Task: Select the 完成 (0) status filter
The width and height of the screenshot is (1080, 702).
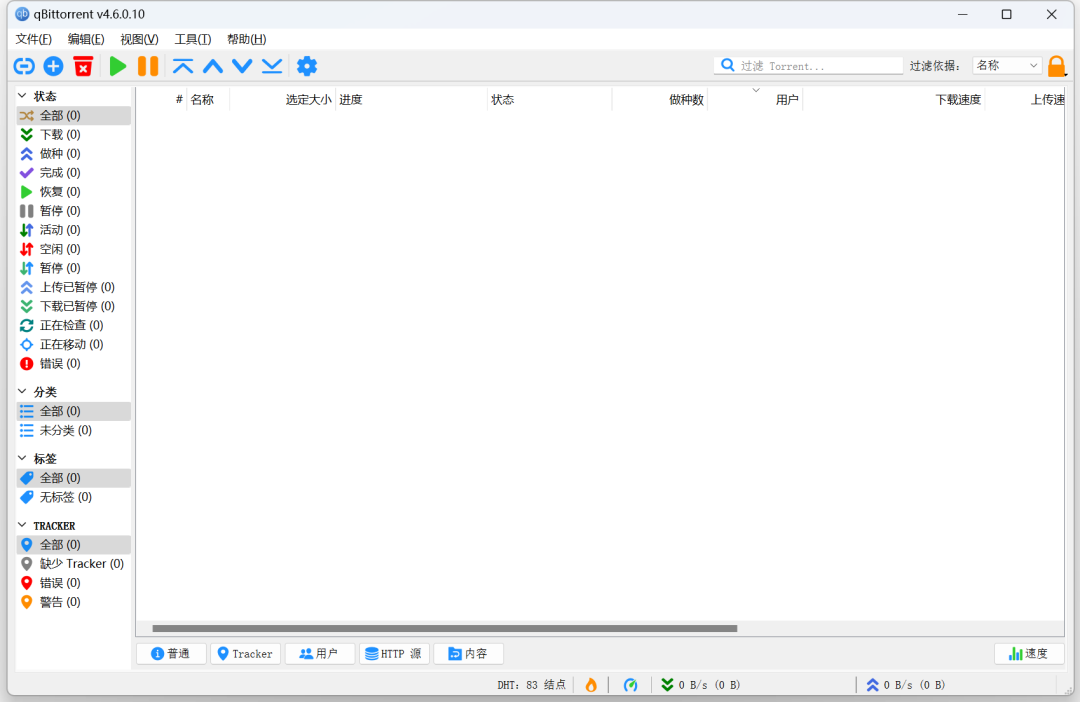Action: point(74,172)
